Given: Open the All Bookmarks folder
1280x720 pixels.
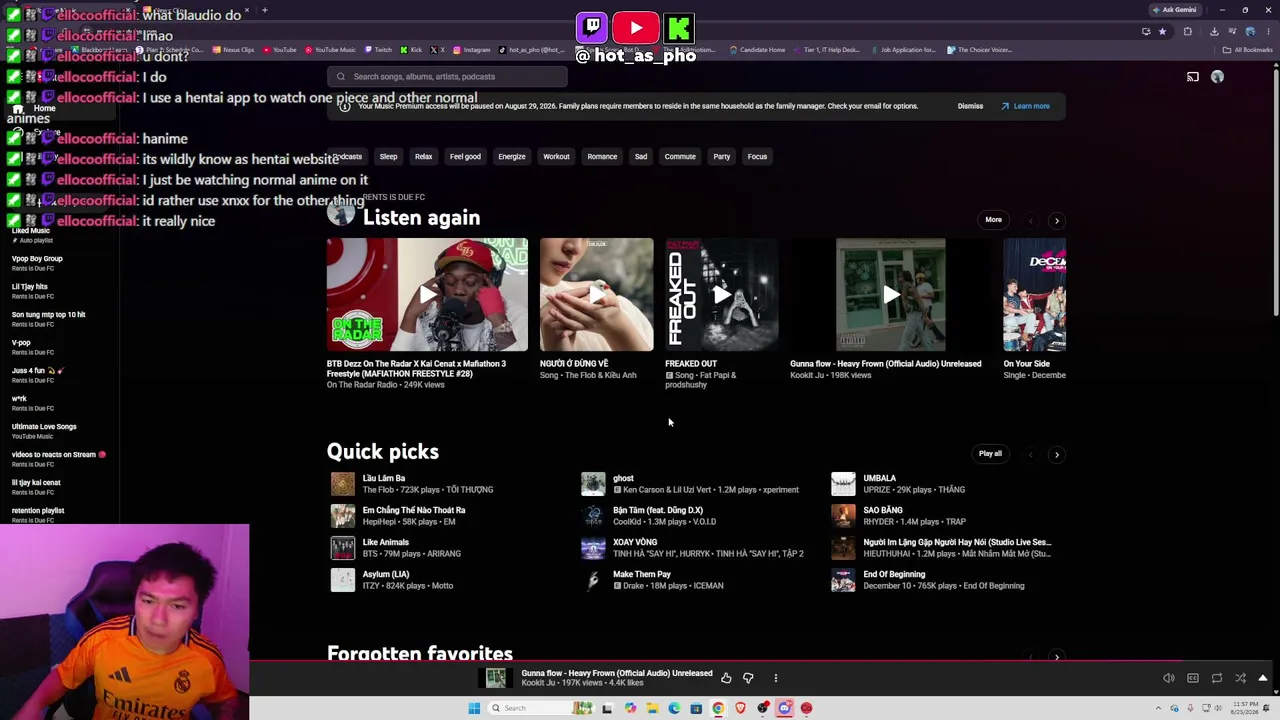Looking at the screenshot, I should pyautogui.click(x=1248, y=50).
